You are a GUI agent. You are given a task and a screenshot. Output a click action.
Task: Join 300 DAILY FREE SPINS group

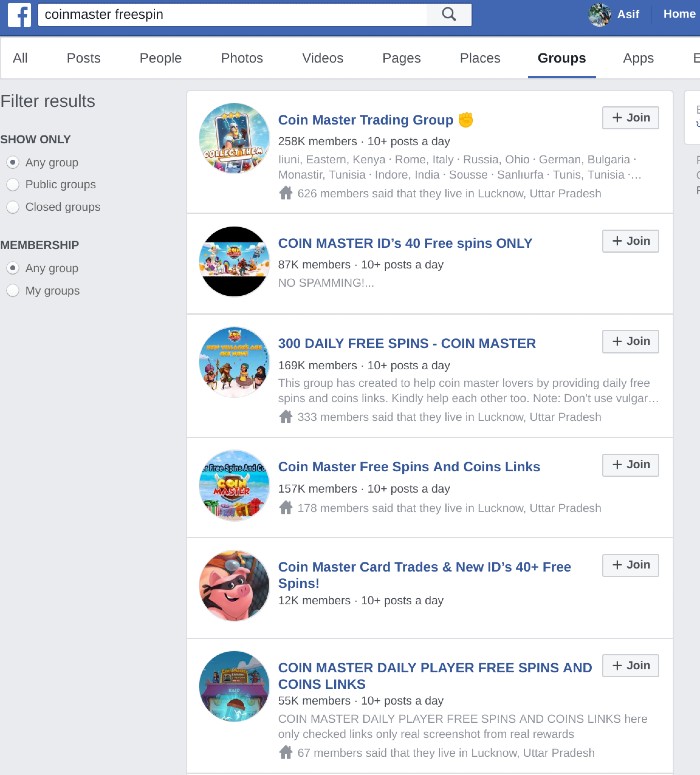[x=630, y=342]
